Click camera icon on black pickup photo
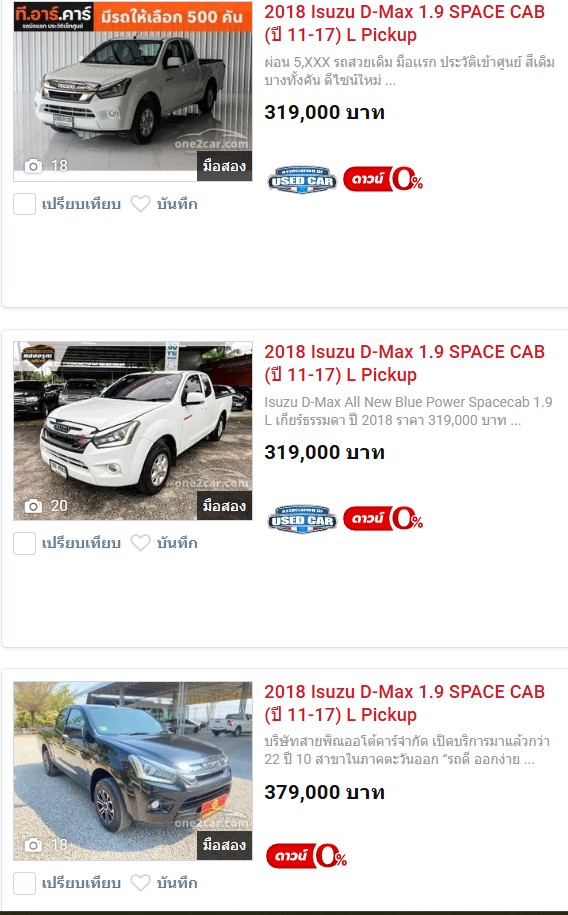The image size is (568, 915). pos(33,845)
